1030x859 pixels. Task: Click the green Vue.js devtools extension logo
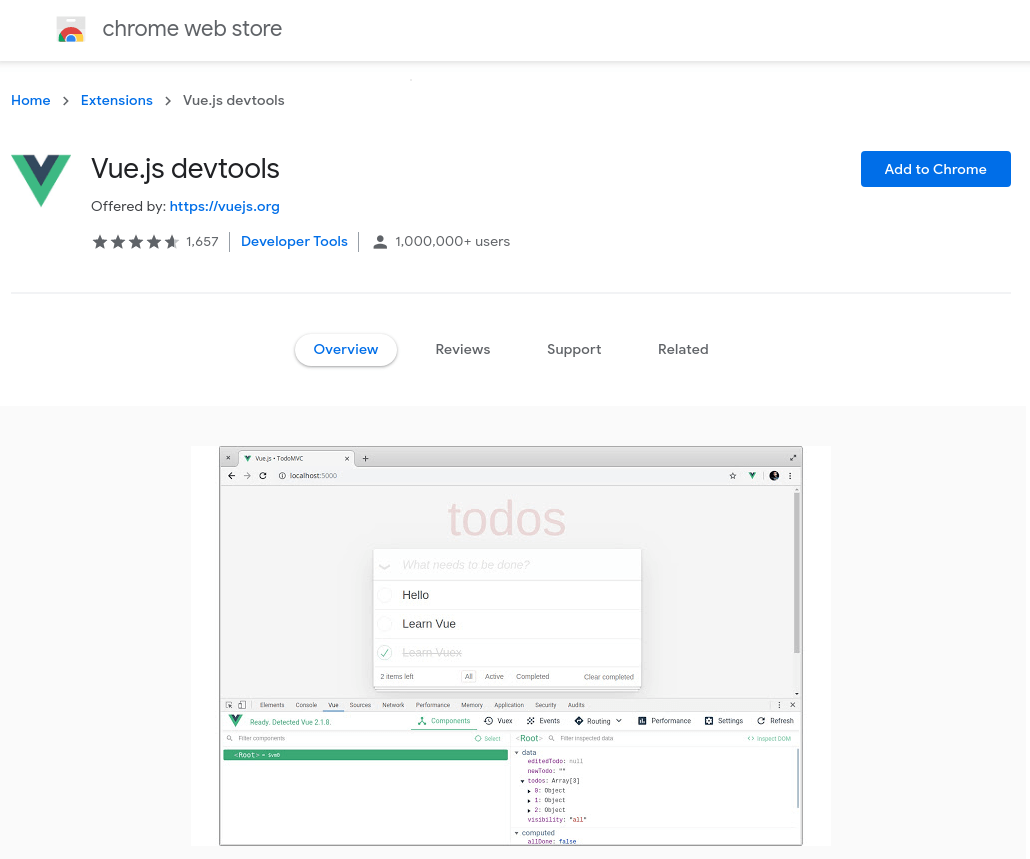point(41,181)
